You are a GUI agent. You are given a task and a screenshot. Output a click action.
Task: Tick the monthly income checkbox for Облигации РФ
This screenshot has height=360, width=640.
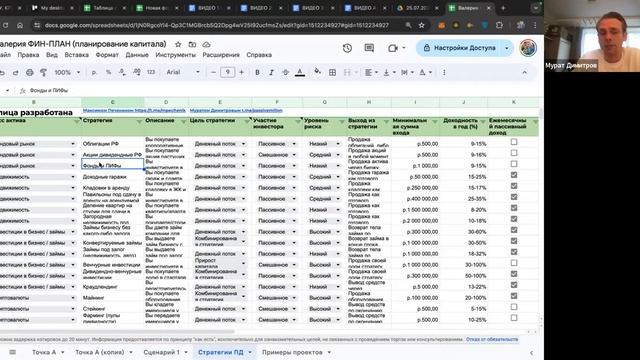pos(514,142)
